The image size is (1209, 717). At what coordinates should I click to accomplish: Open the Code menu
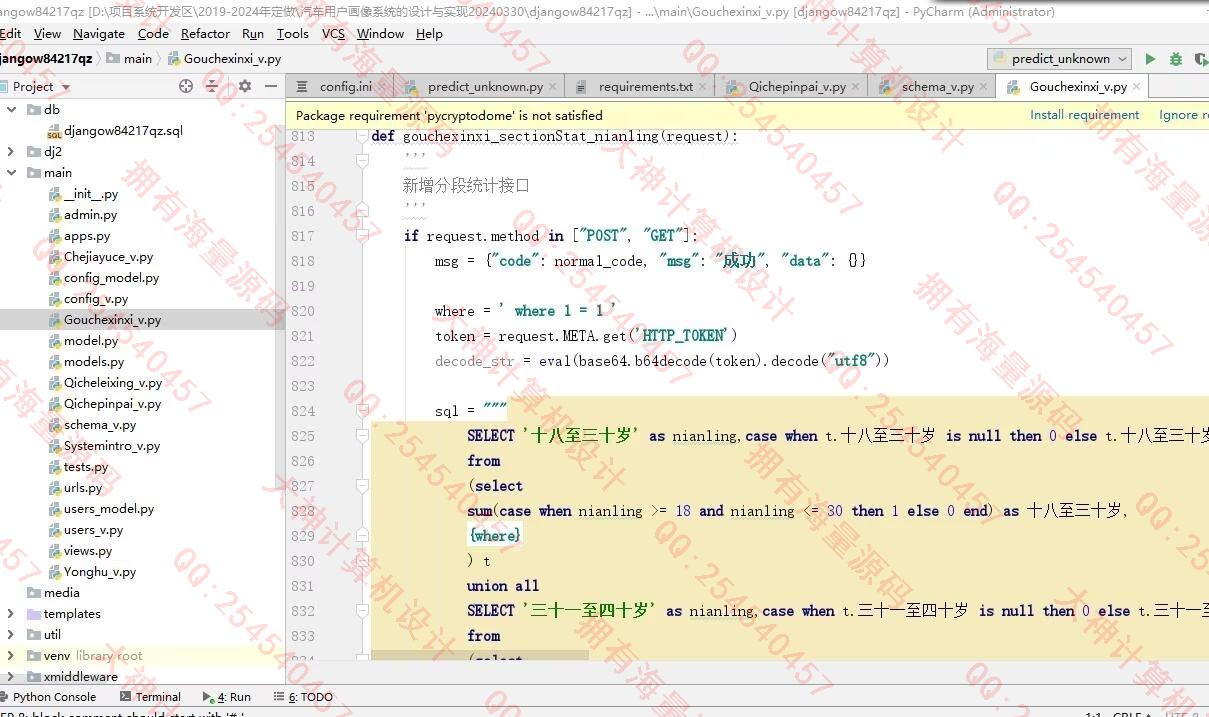(x=153, y=33)
